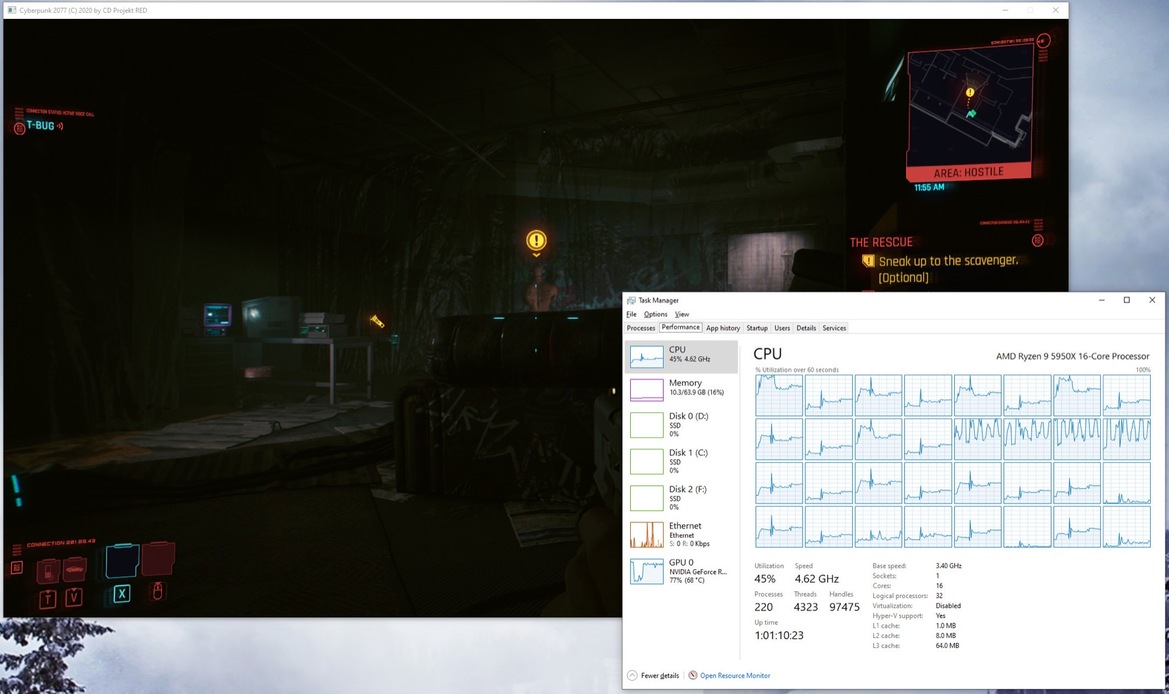Click the T key quick slot icon
Screen dimensions: 1169x694
click(x=48, y=598)
